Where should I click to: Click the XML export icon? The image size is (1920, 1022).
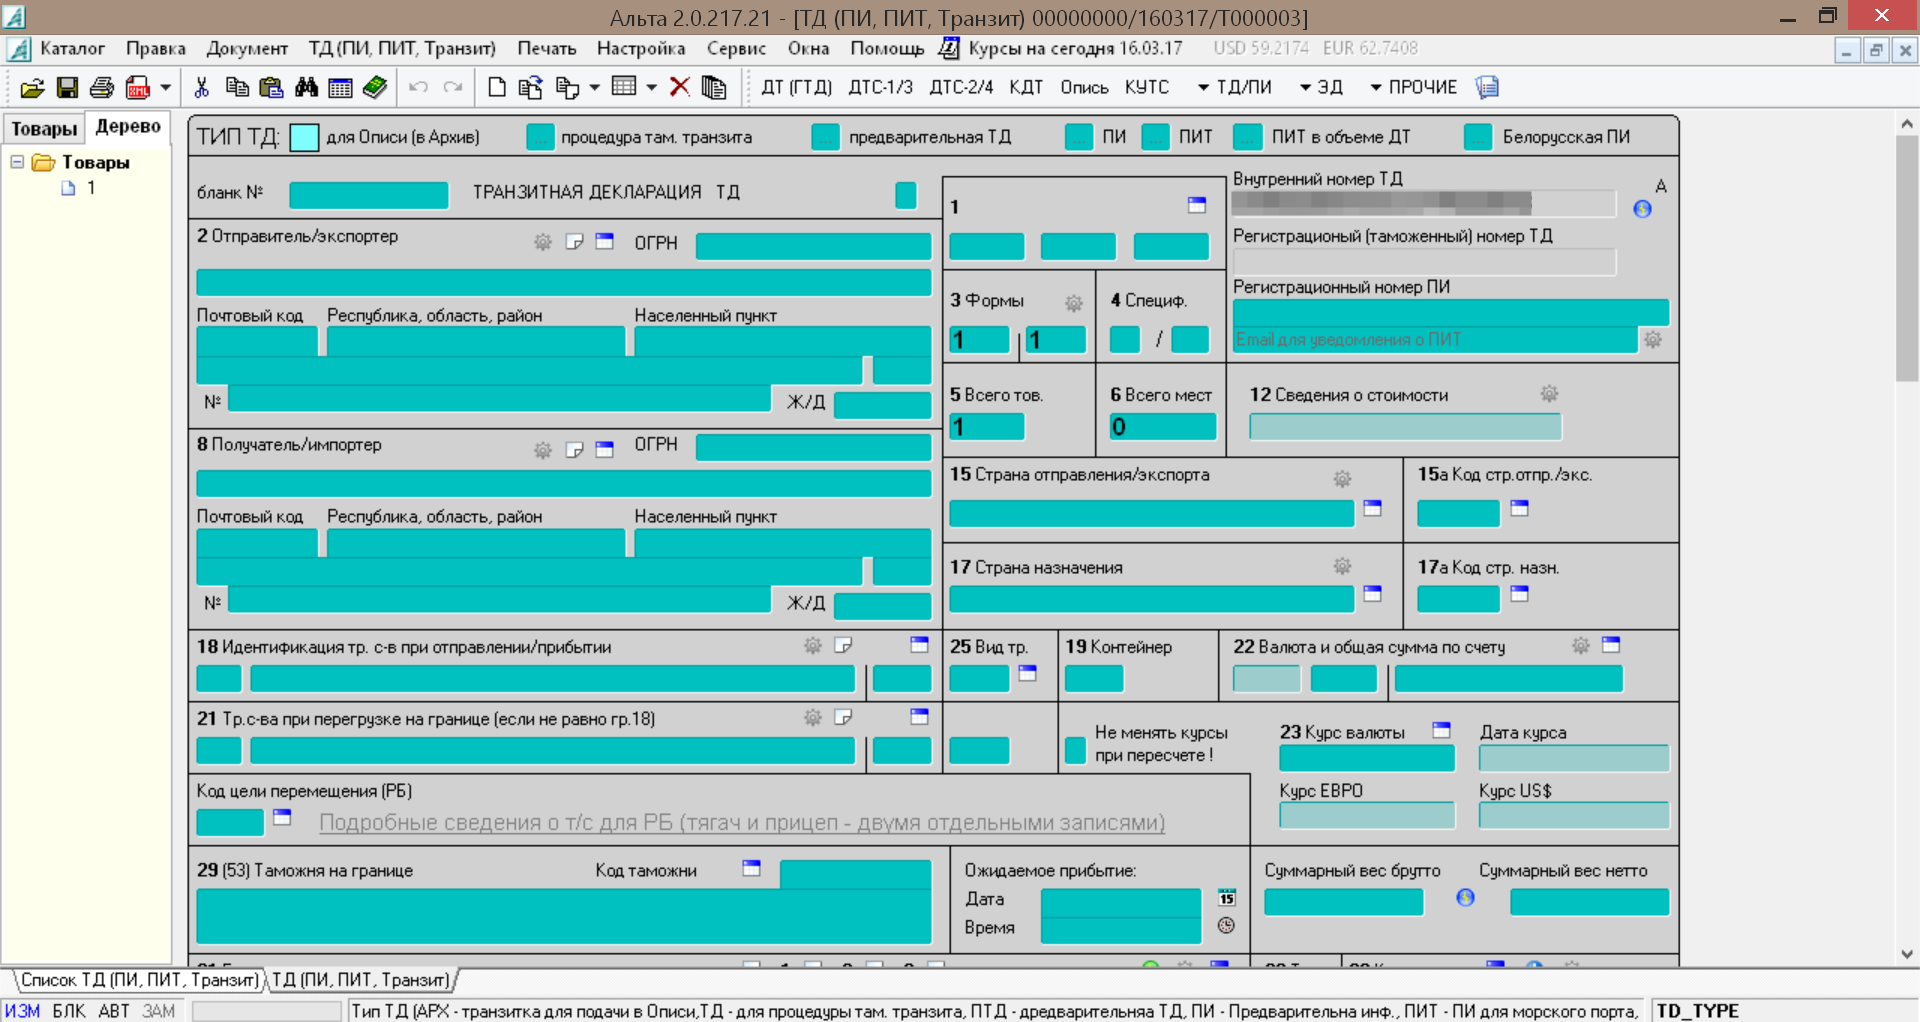click(x=138, y=88)
